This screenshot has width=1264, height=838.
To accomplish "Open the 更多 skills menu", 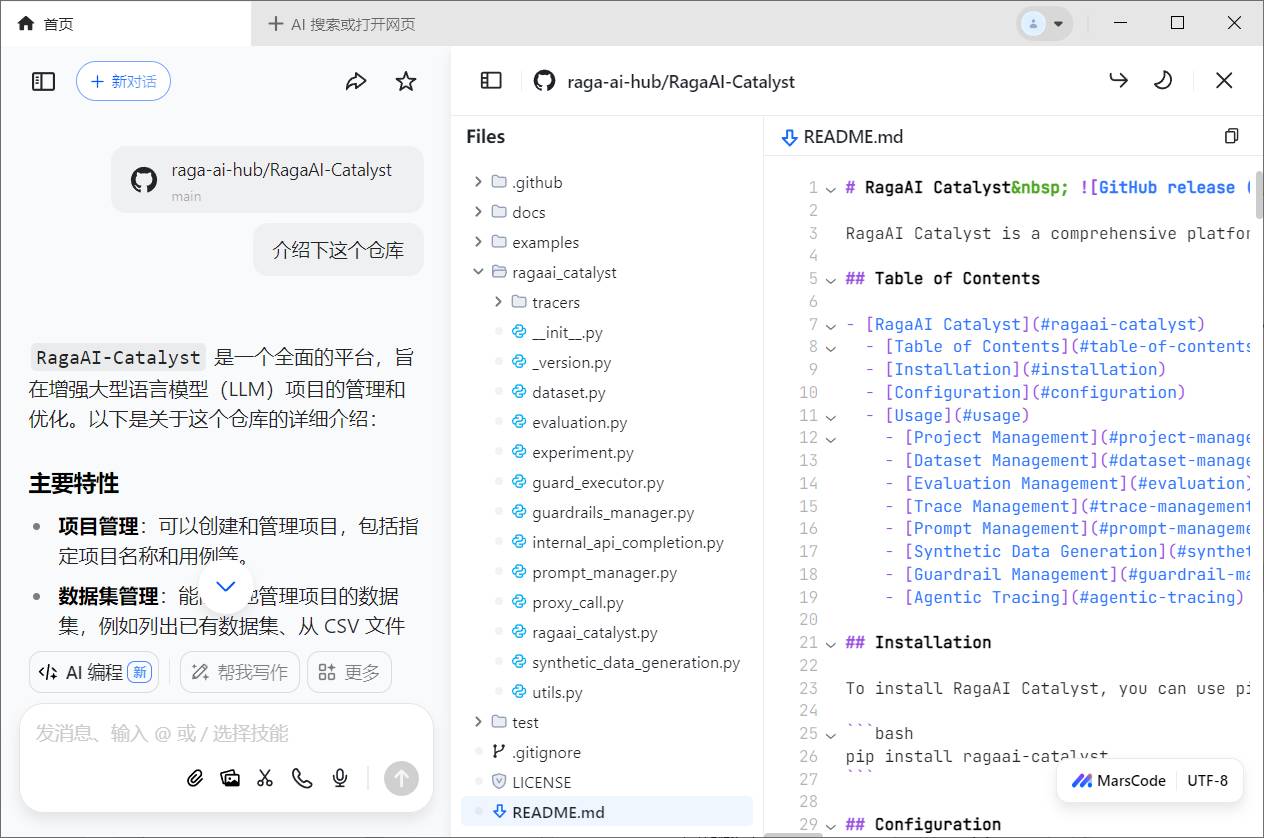I will click(349, 672).
